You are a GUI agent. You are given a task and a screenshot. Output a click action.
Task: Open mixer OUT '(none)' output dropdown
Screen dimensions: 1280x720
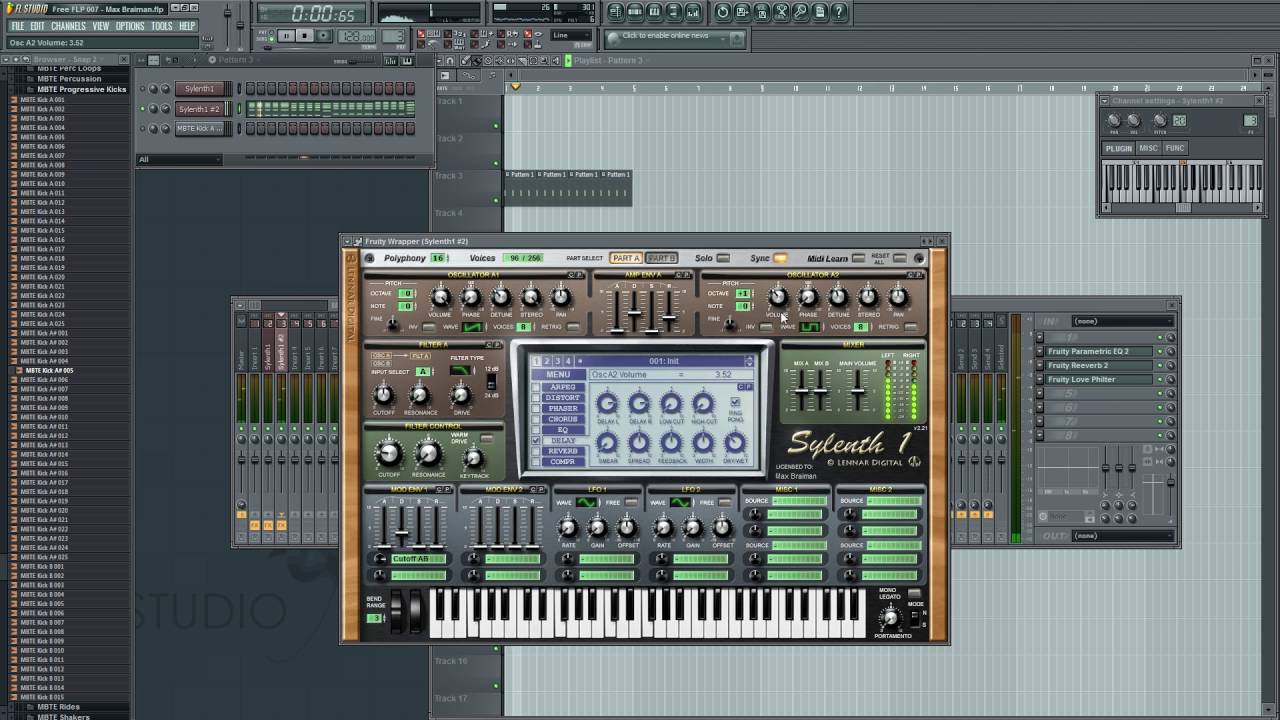[1122, 536]
